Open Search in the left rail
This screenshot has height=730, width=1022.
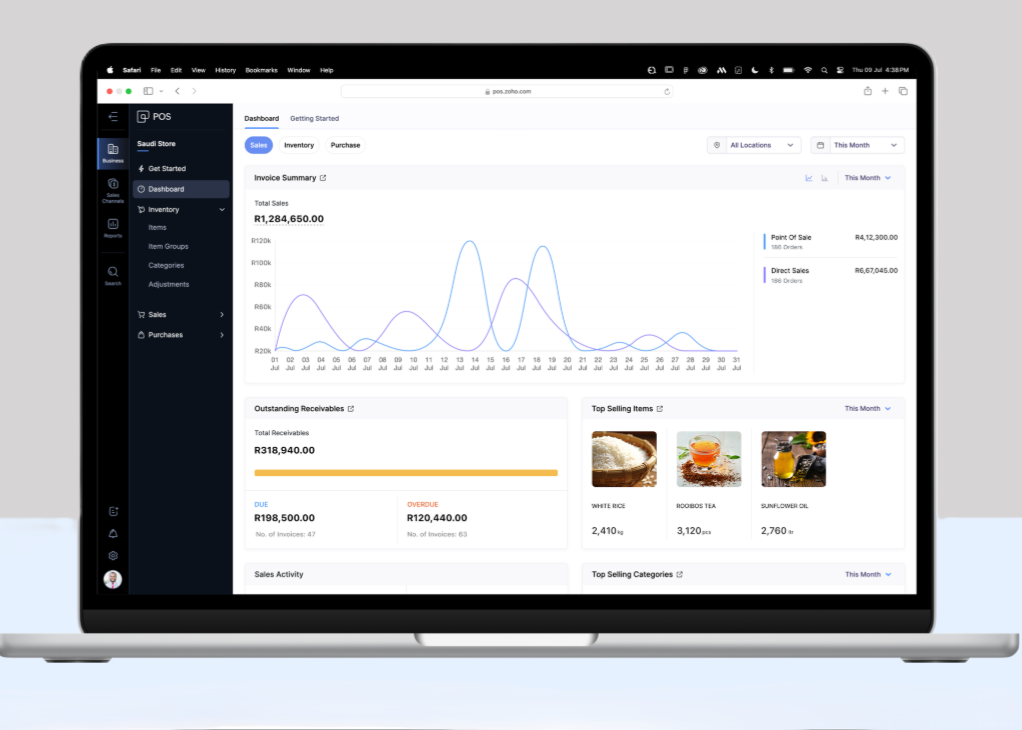pyautogui.click(x=113, y=275)
